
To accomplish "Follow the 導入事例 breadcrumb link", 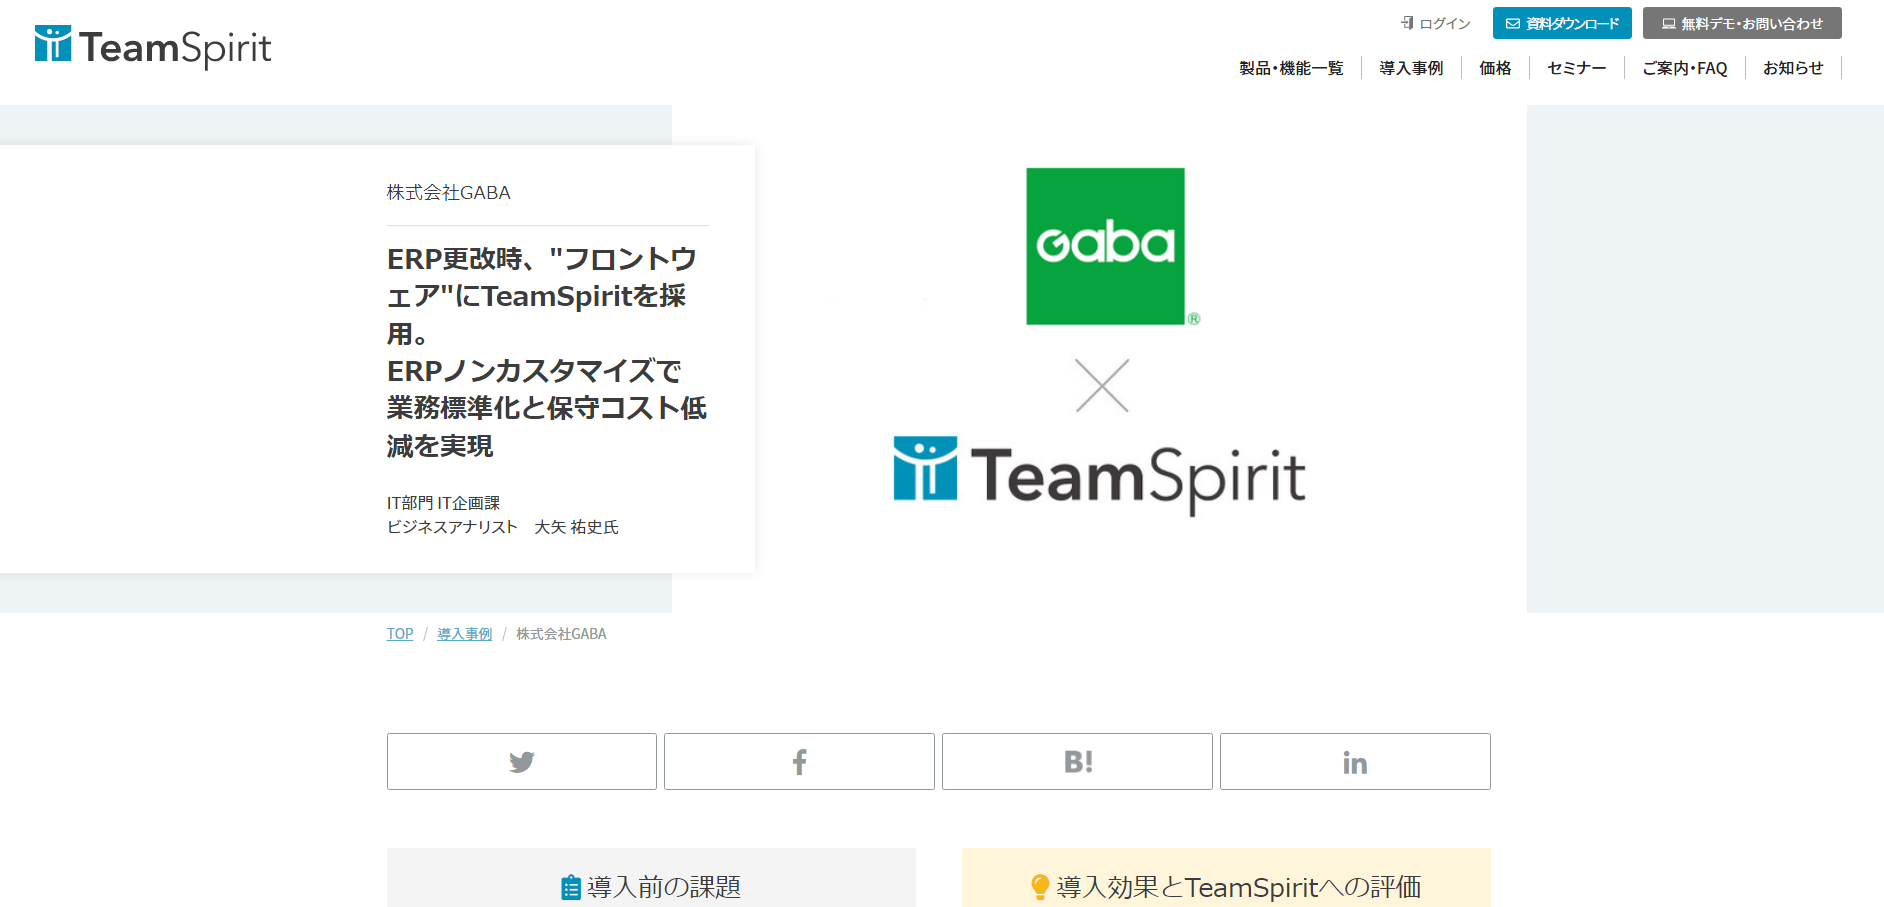I will pyautogui.click(x=465, y=634).
